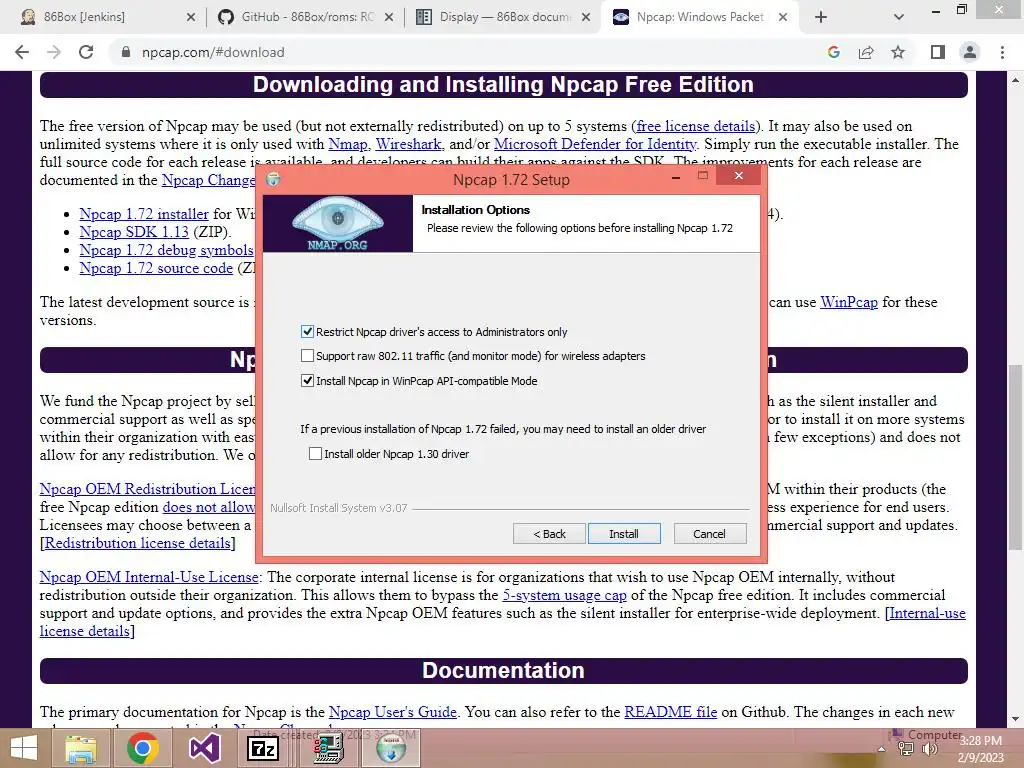Toggle WinPcap API-compatible Mode checkbox
The image size is (1024, 768).
pos(307,381)
